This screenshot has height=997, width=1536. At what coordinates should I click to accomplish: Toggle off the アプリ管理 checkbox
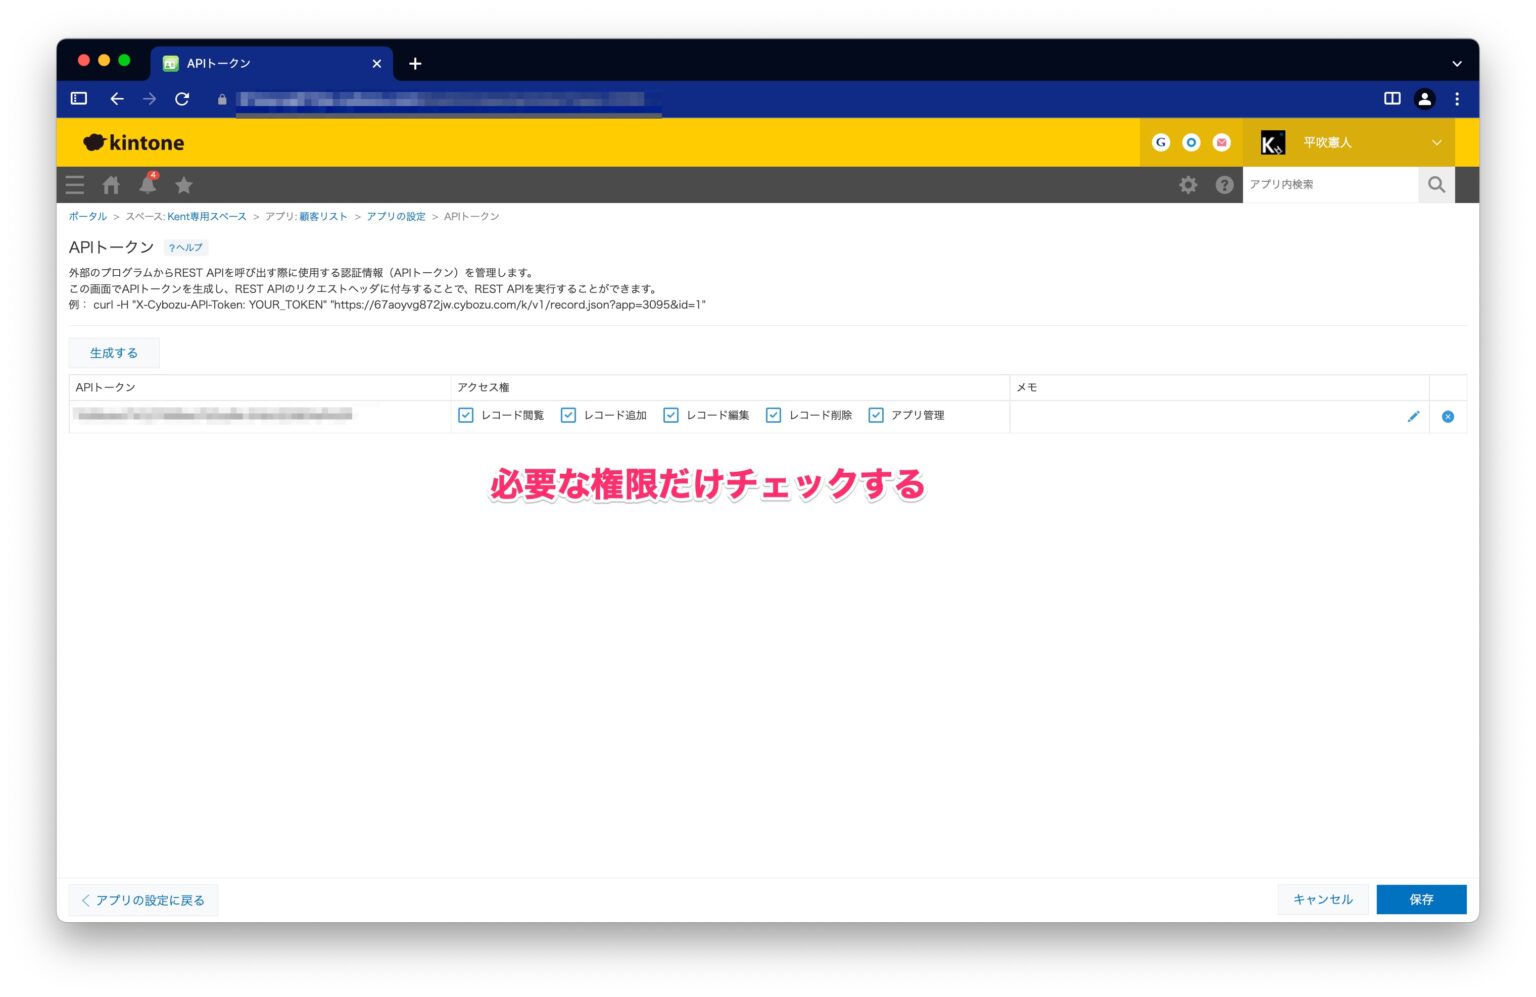pos(877,414)
